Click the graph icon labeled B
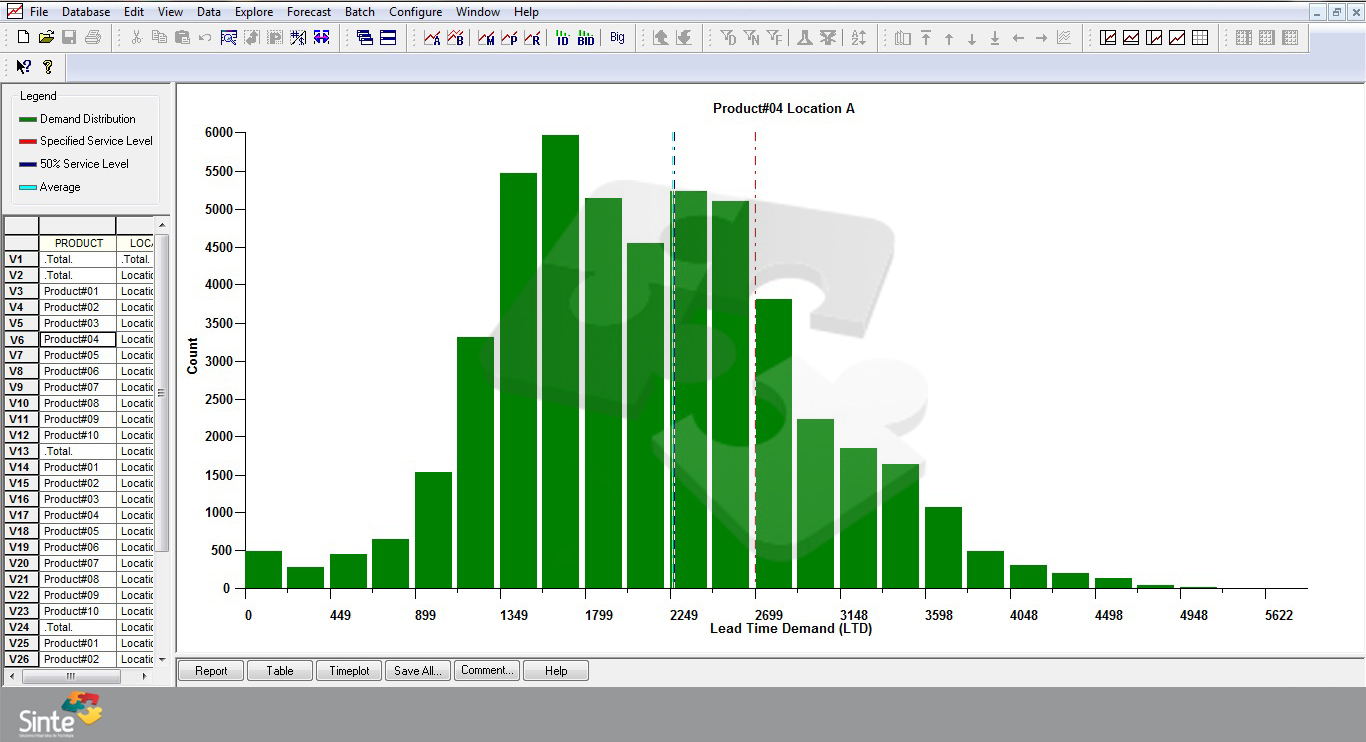Image resolution: width=1366 pixels, height=742 pixels. (x=455, y=38)
